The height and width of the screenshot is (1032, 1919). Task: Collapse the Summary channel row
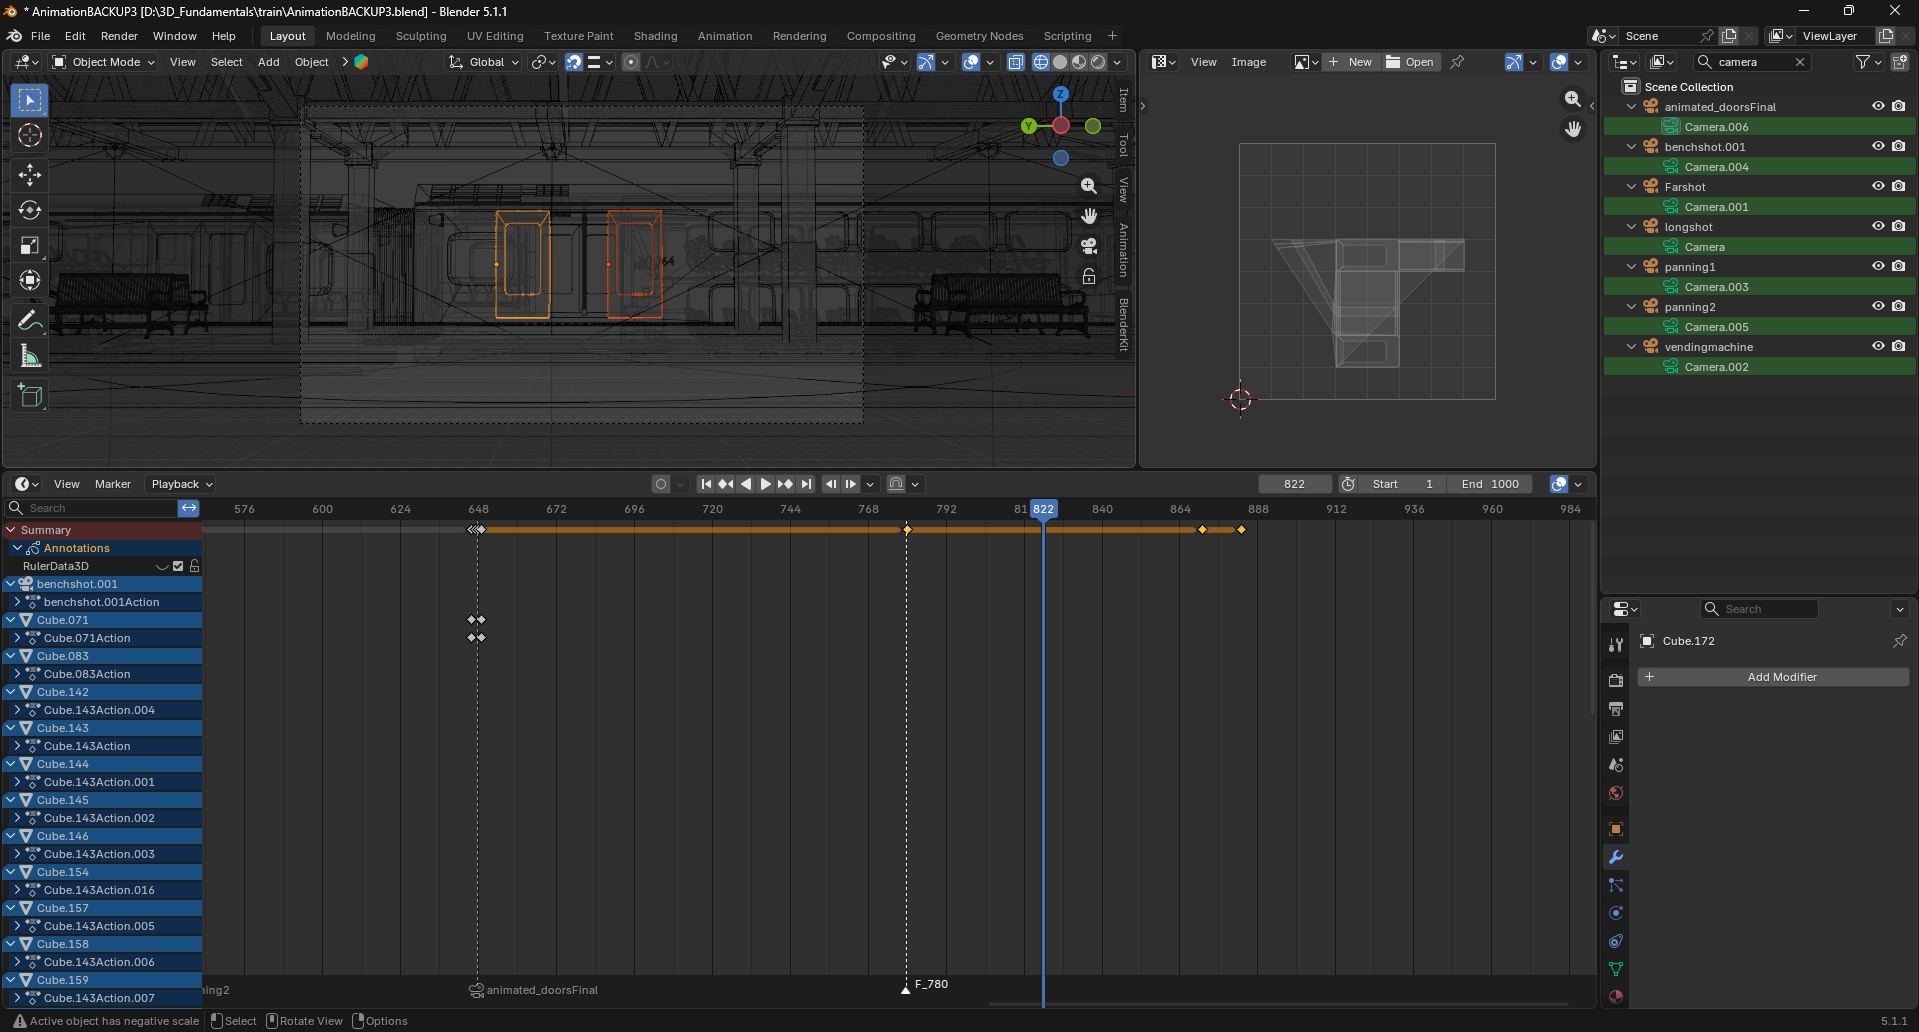pos(11,530)
